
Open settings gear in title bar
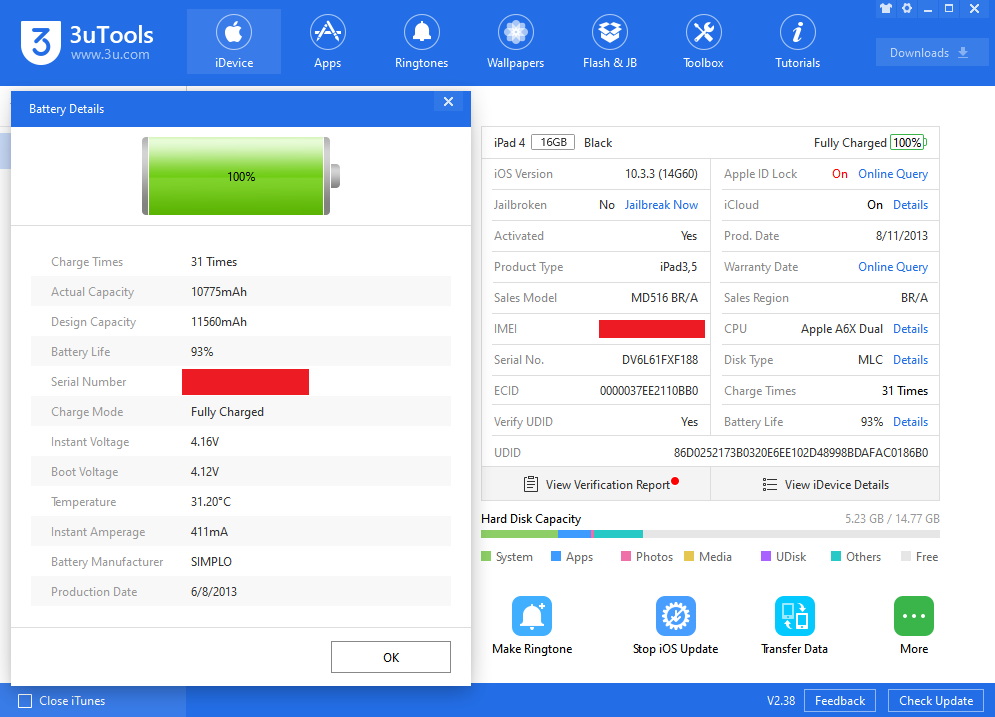(907, 8)
